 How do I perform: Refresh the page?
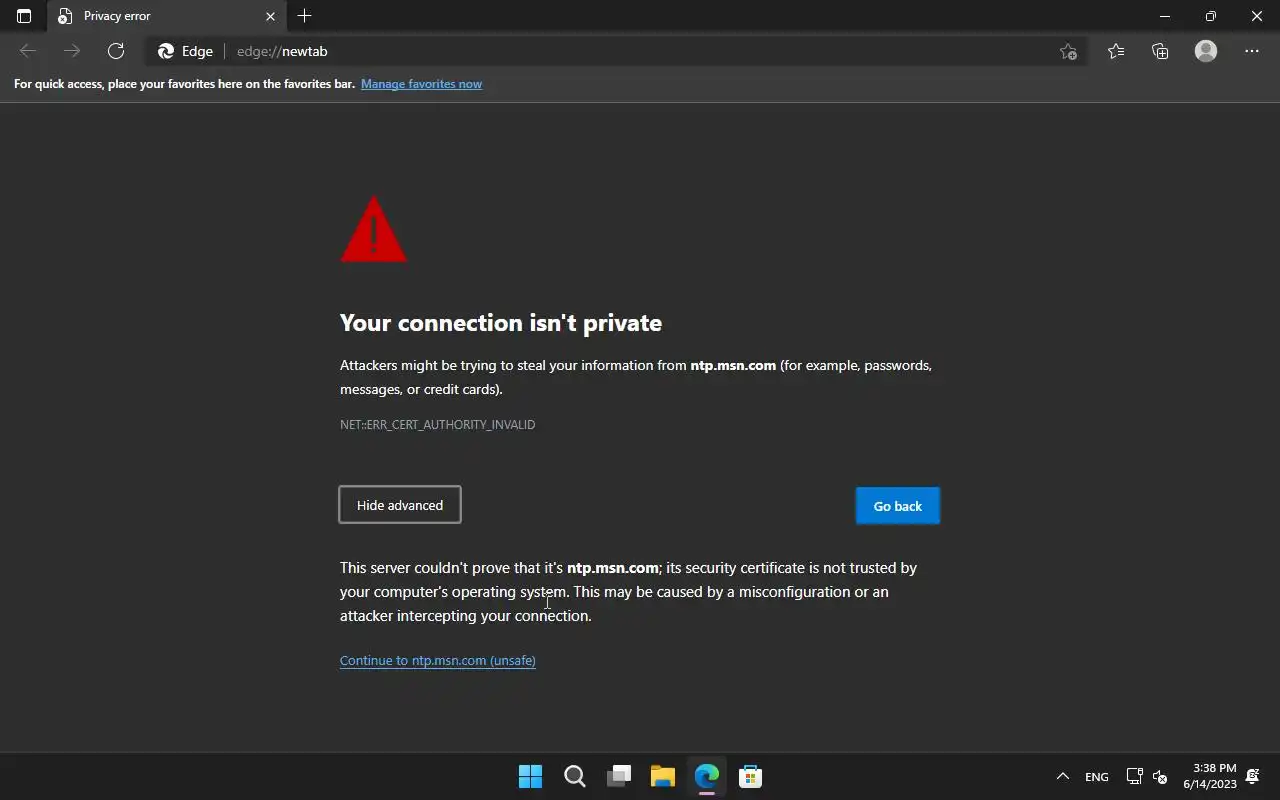(116, 51)
